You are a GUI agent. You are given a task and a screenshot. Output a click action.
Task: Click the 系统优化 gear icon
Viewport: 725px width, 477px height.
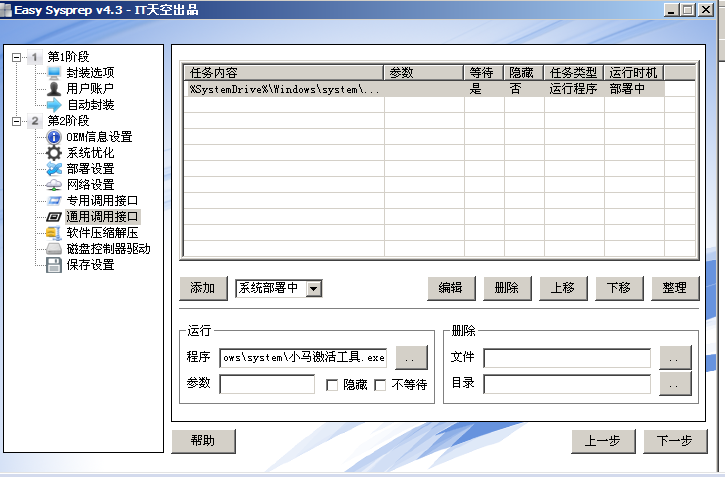(54, 153)
